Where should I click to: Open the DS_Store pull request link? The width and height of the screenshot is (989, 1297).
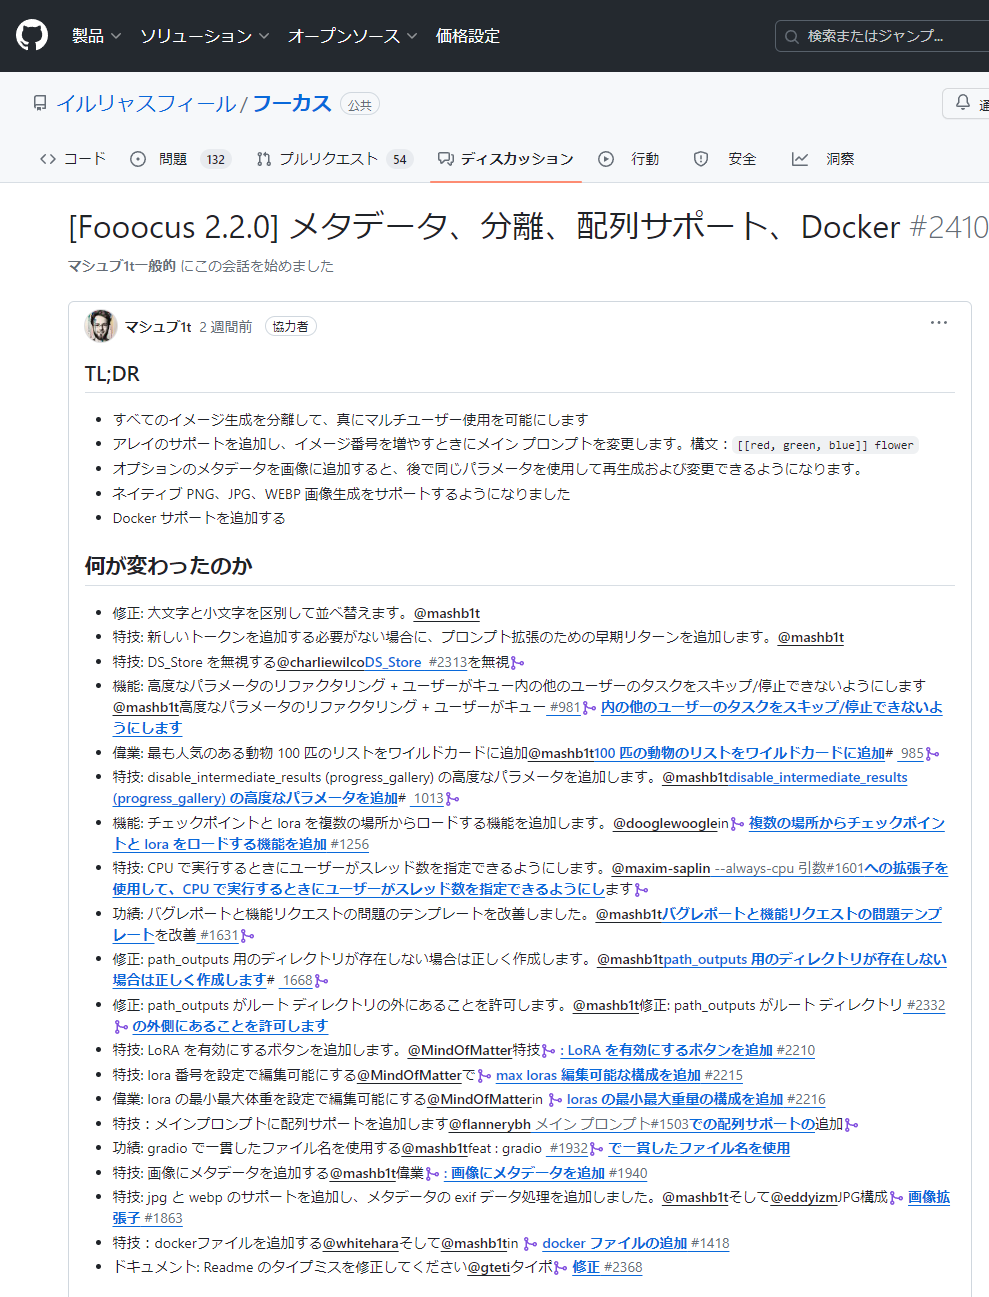coord(393,662)
